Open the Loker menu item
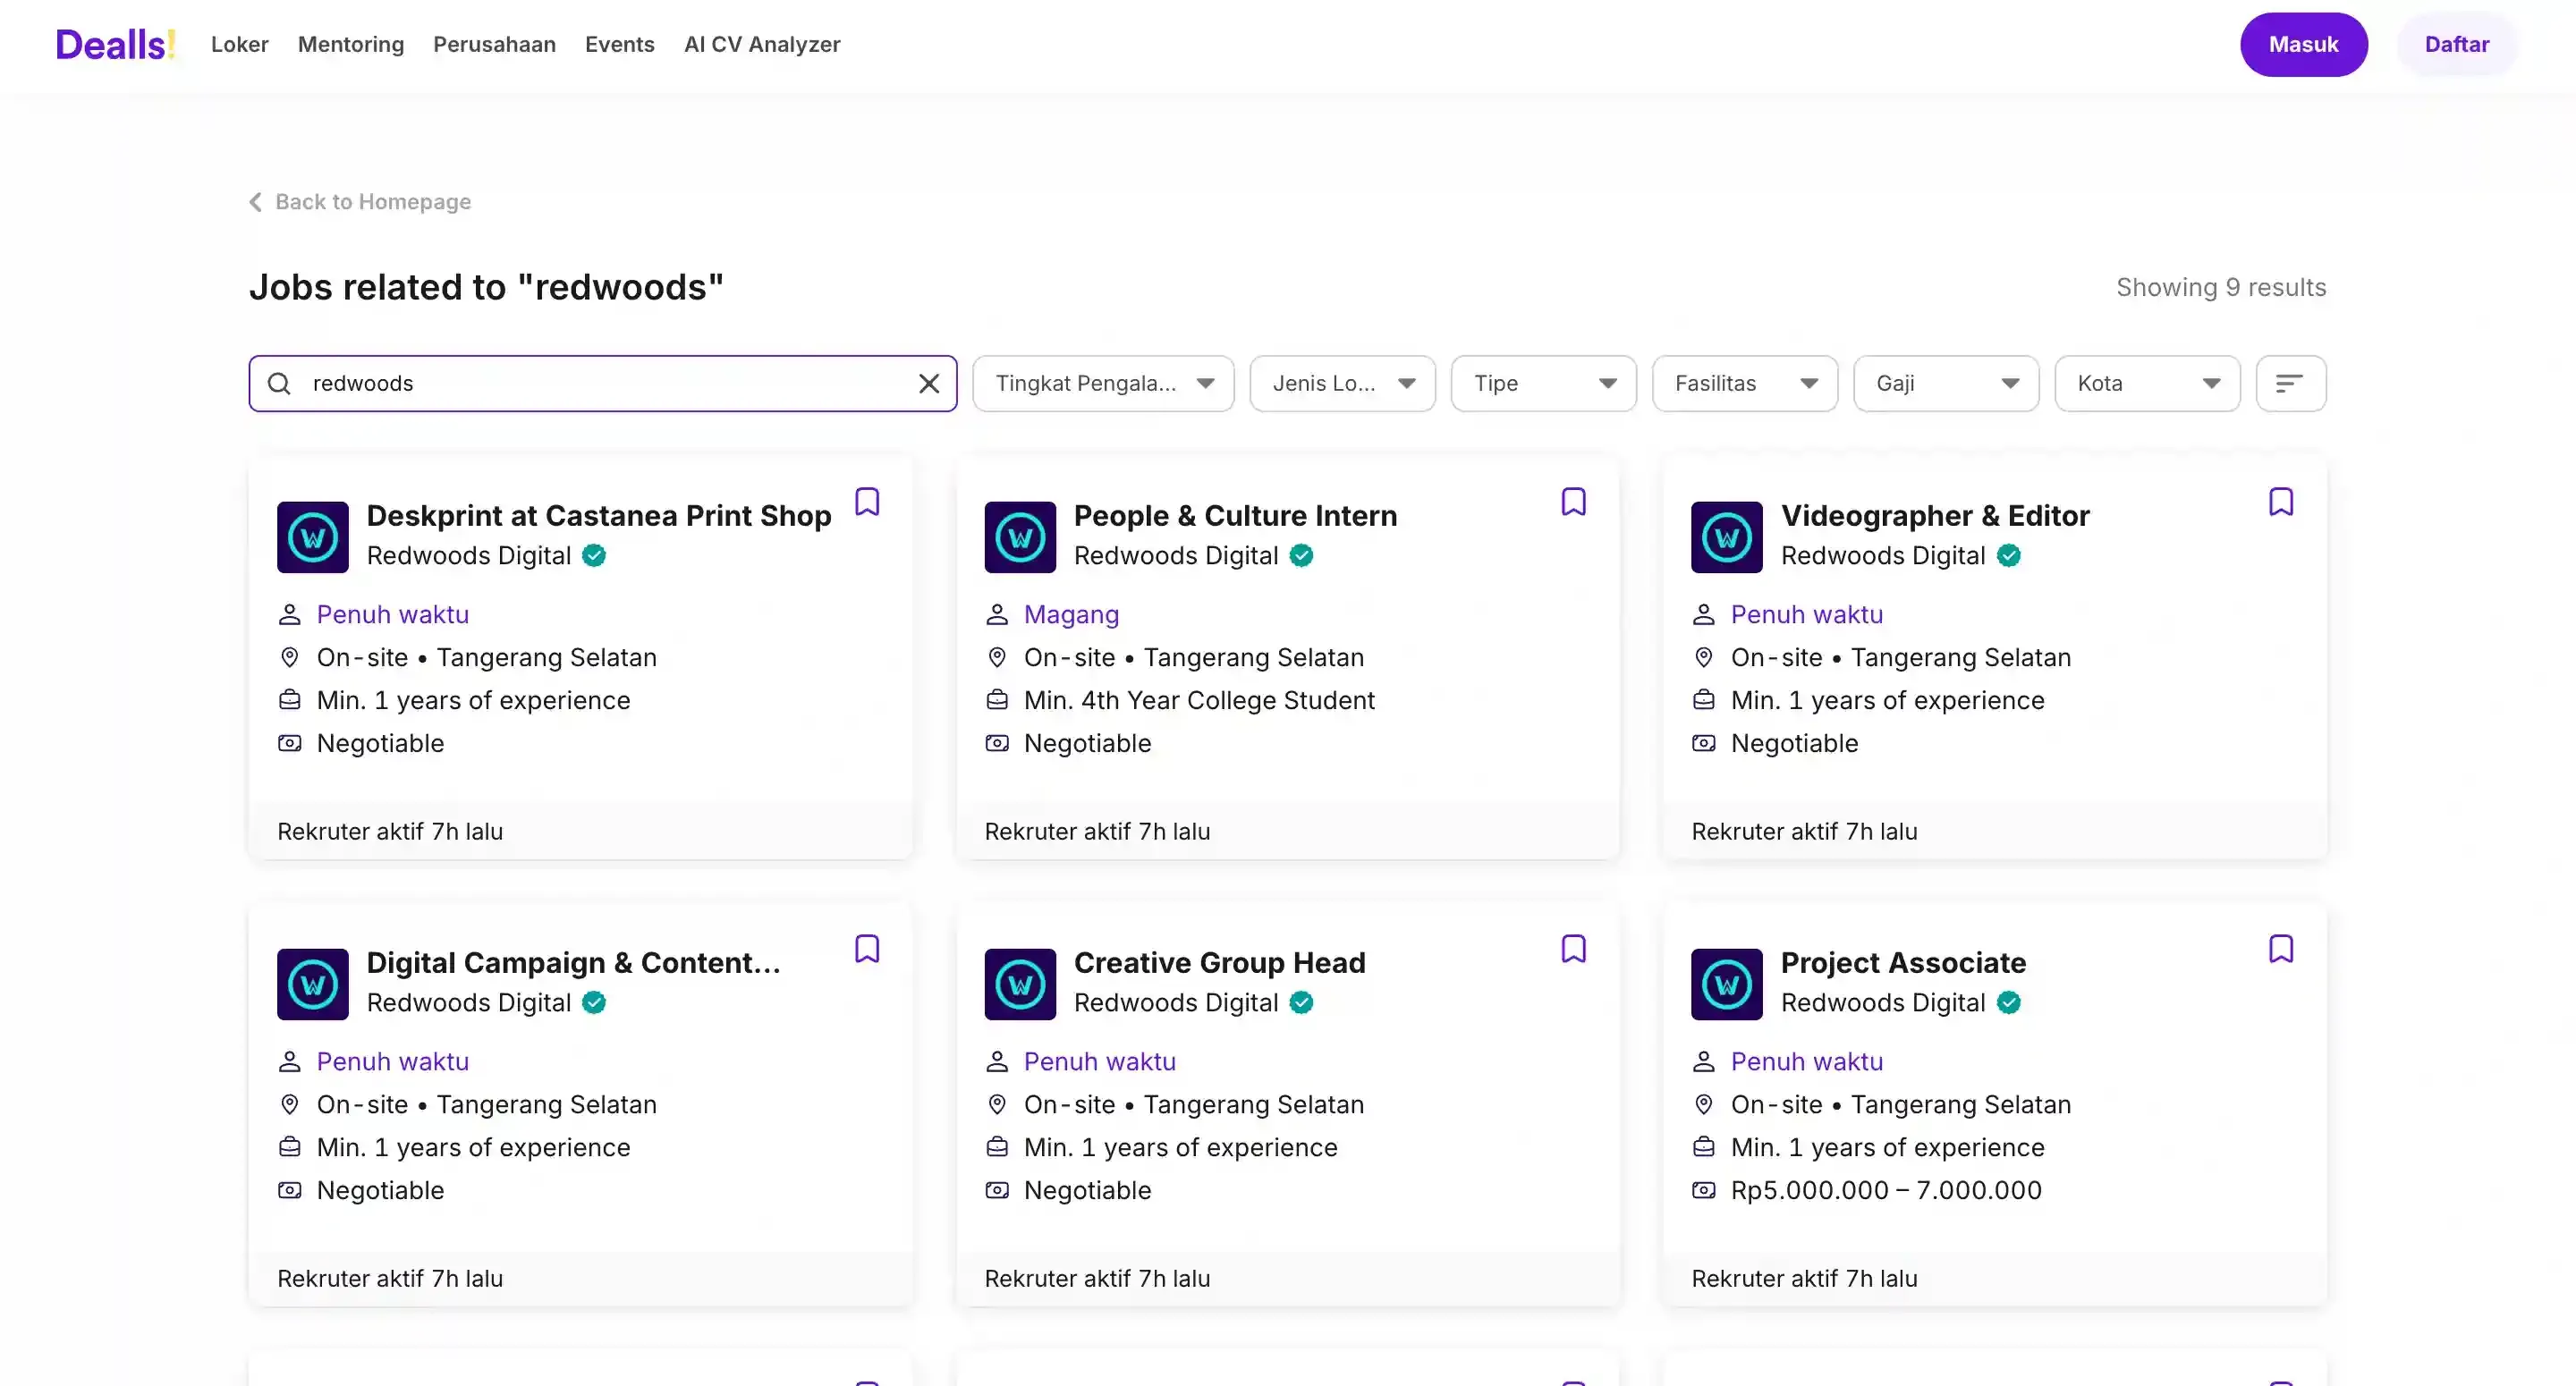The height and width of the screenshot is (1386, 2576). (239, 44)
